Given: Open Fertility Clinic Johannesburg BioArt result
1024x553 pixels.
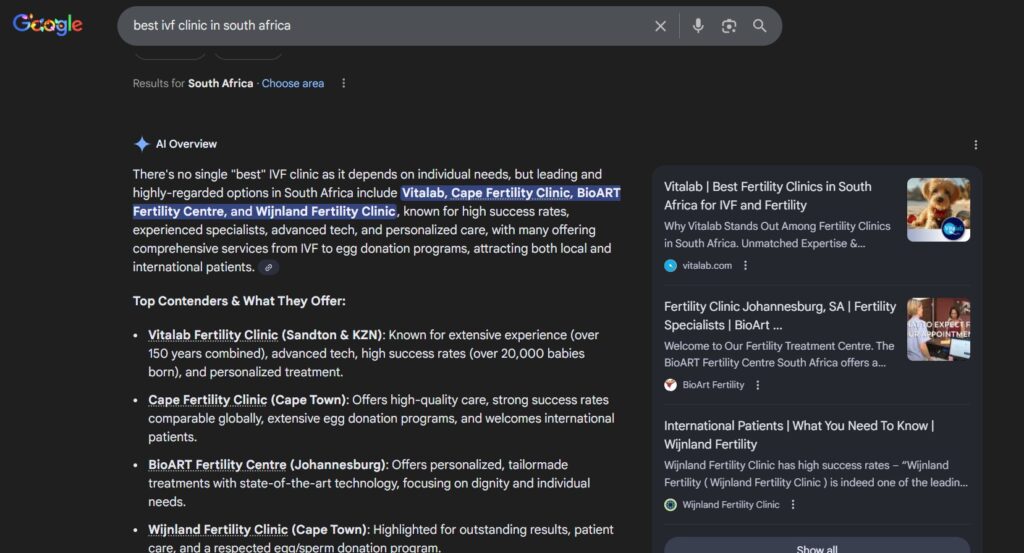Looking at the screenshot, I should [779, 315].
